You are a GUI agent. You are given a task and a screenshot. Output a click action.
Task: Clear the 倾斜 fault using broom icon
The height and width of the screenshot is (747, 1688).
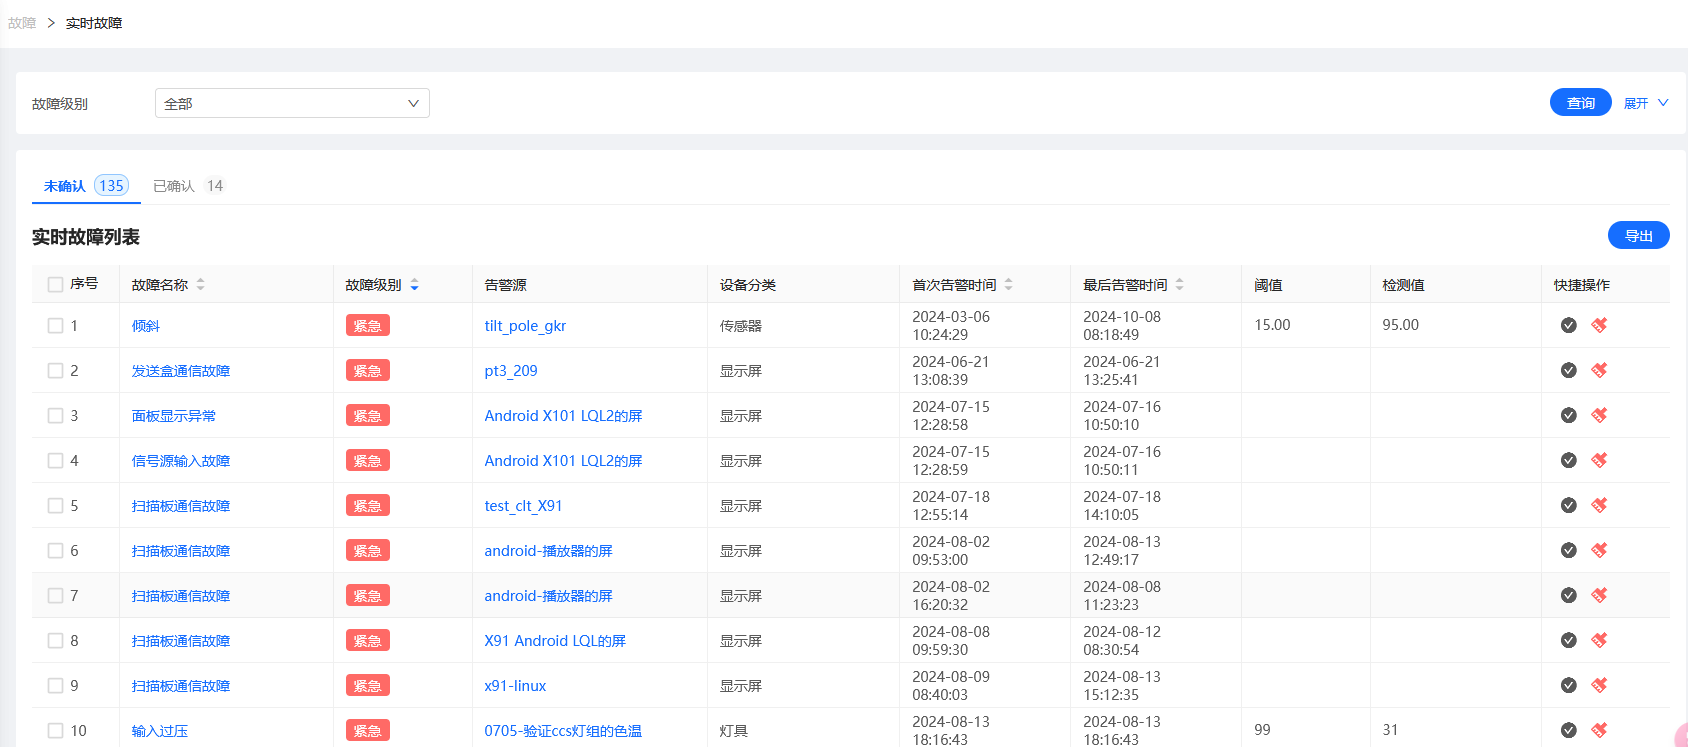1599,325
